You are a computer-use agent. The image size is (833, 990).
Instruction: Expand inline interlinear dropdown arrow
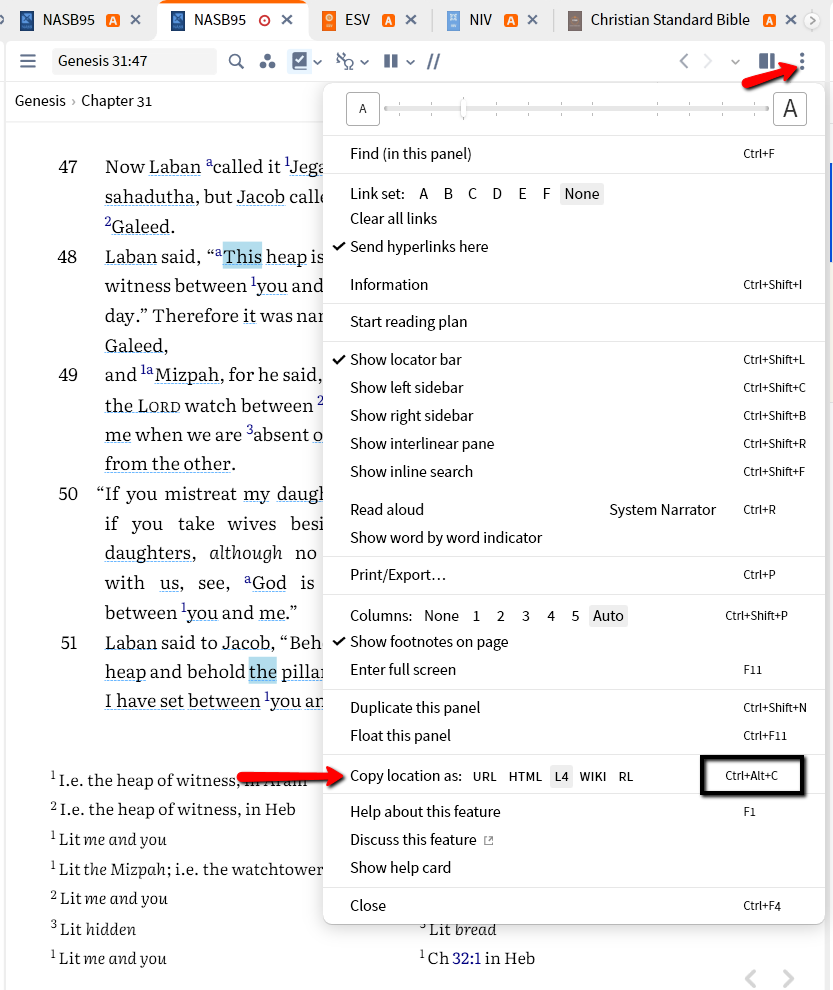[x=364, y=62]
